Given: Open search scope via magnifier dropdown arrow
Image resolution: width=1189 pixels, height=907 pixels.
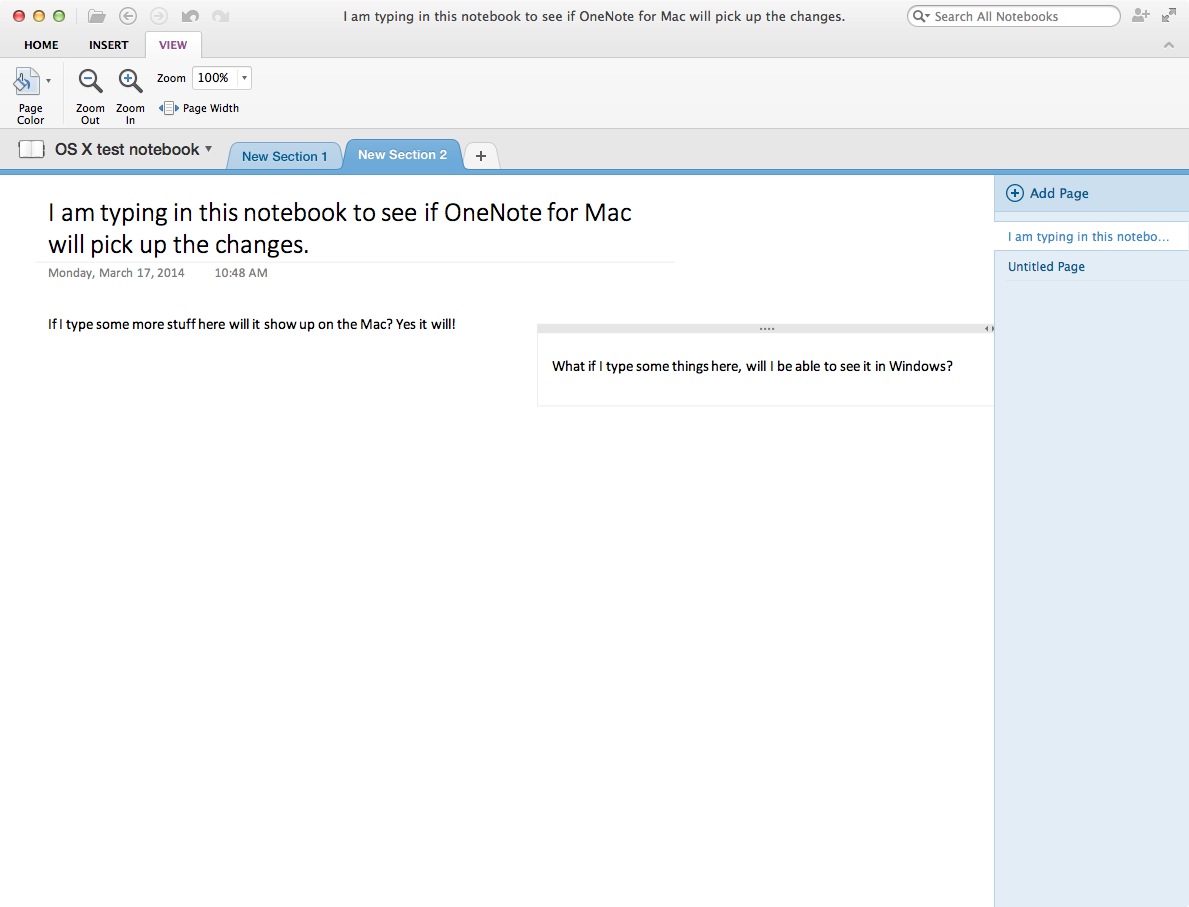Looking at the screenshot, I should click(927, 15).
